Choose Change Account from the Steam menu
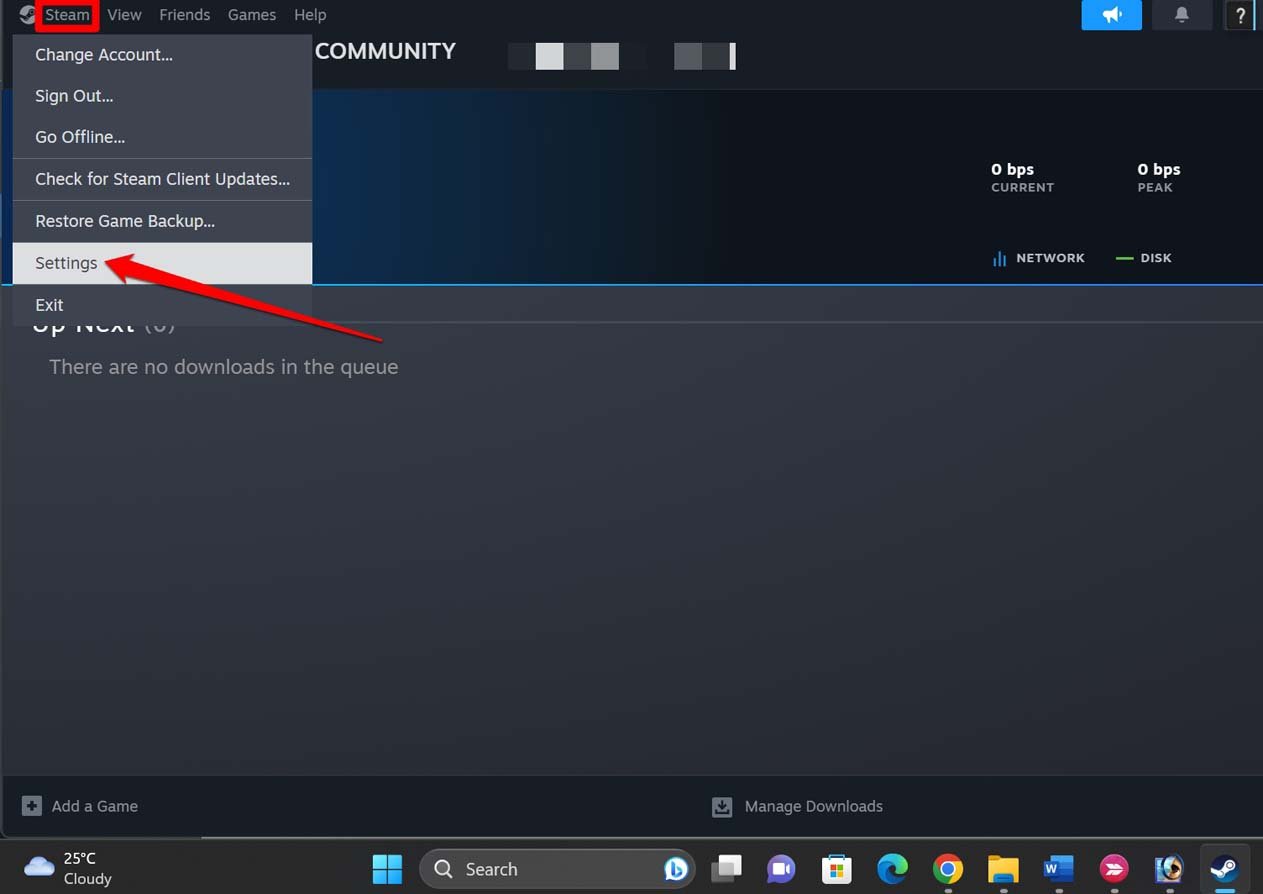The height and width of the screenshot is (894, 1263). point(104,55)
